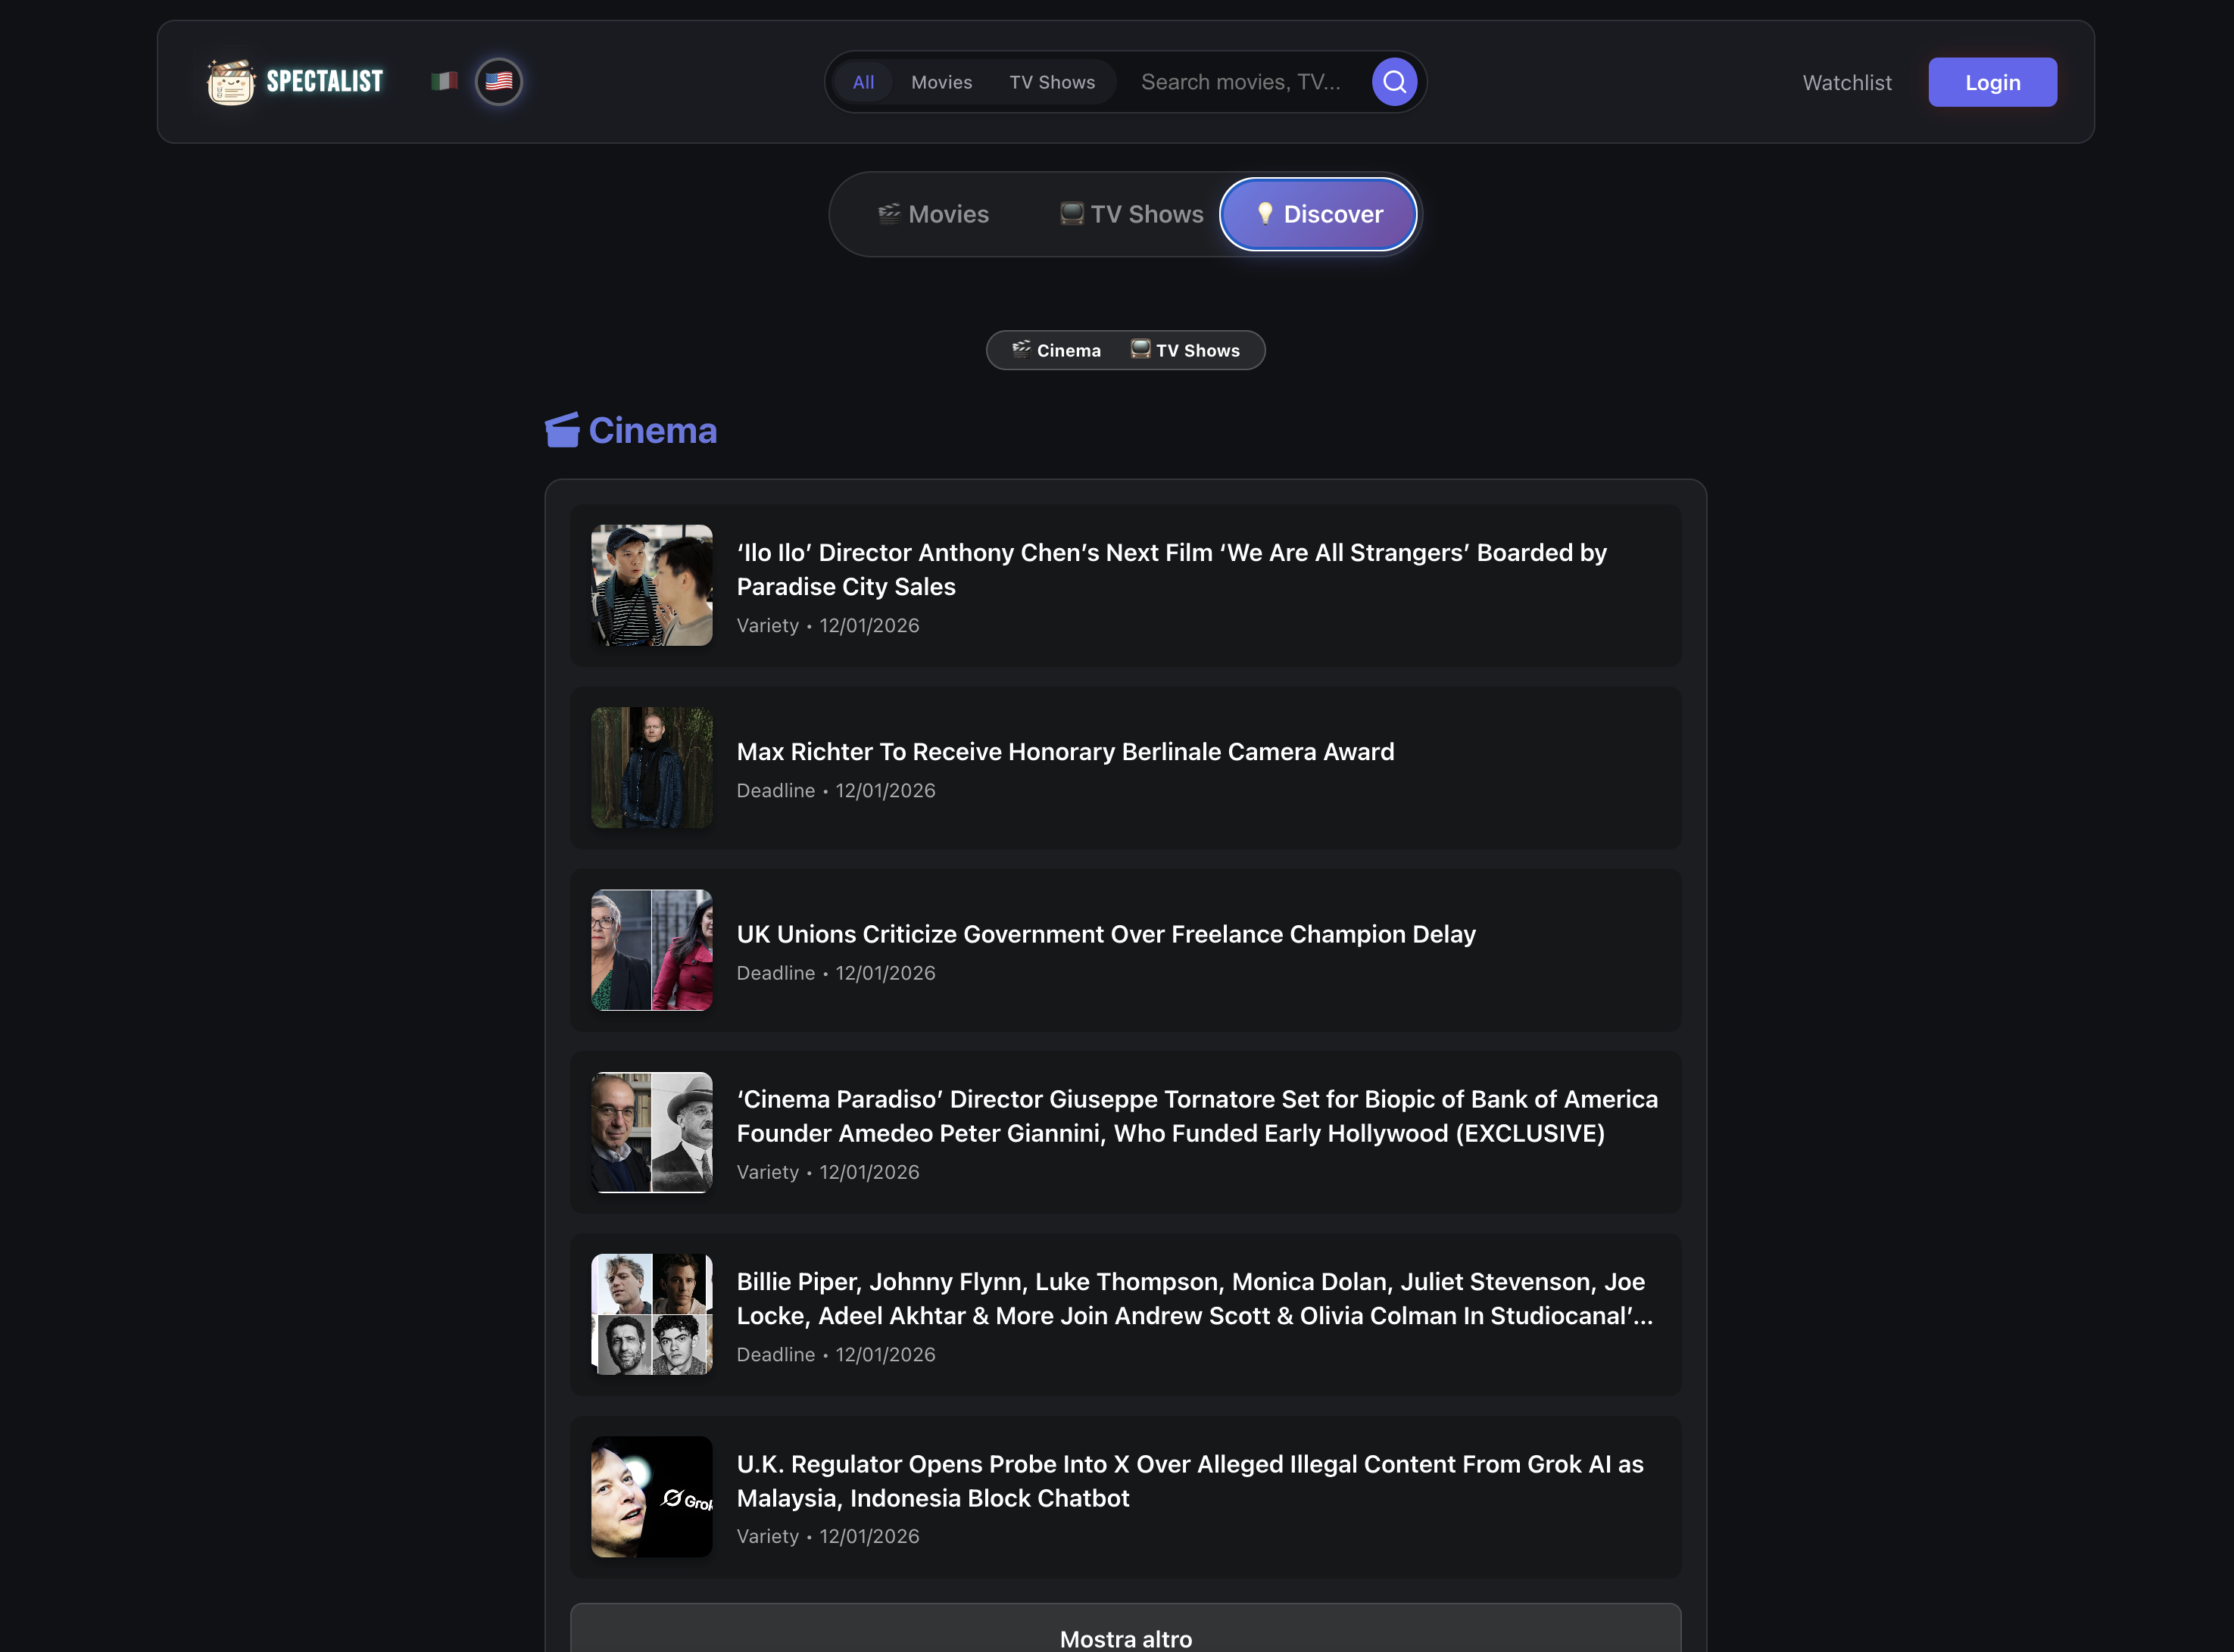The height and width of the screenshot is (1652, 2234).
Task: Select the TV Shows search filter
Action: tap(1052, 81)
